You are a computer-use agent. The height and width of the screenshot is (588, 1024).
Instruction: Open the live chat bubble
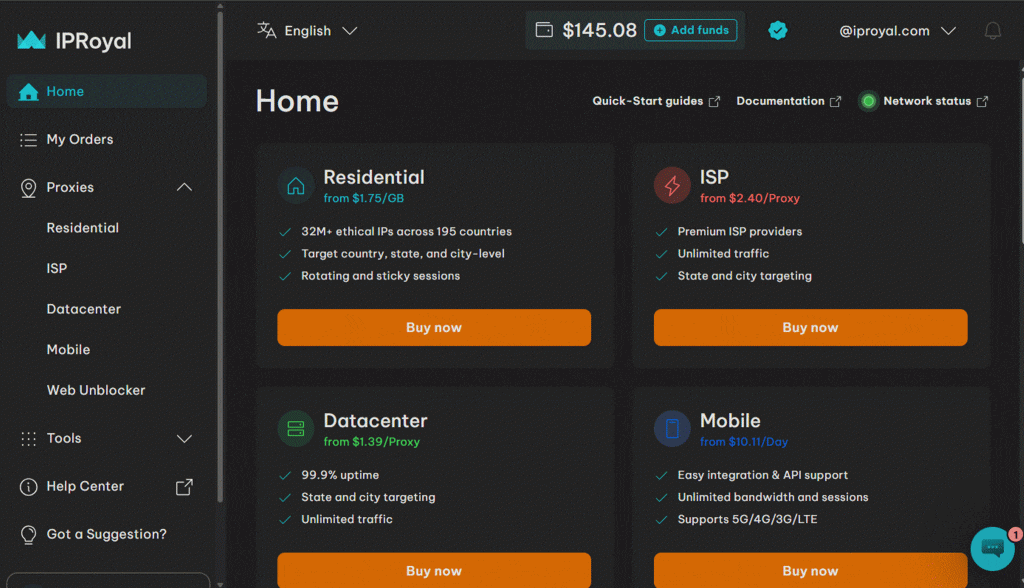click(992, 547)
